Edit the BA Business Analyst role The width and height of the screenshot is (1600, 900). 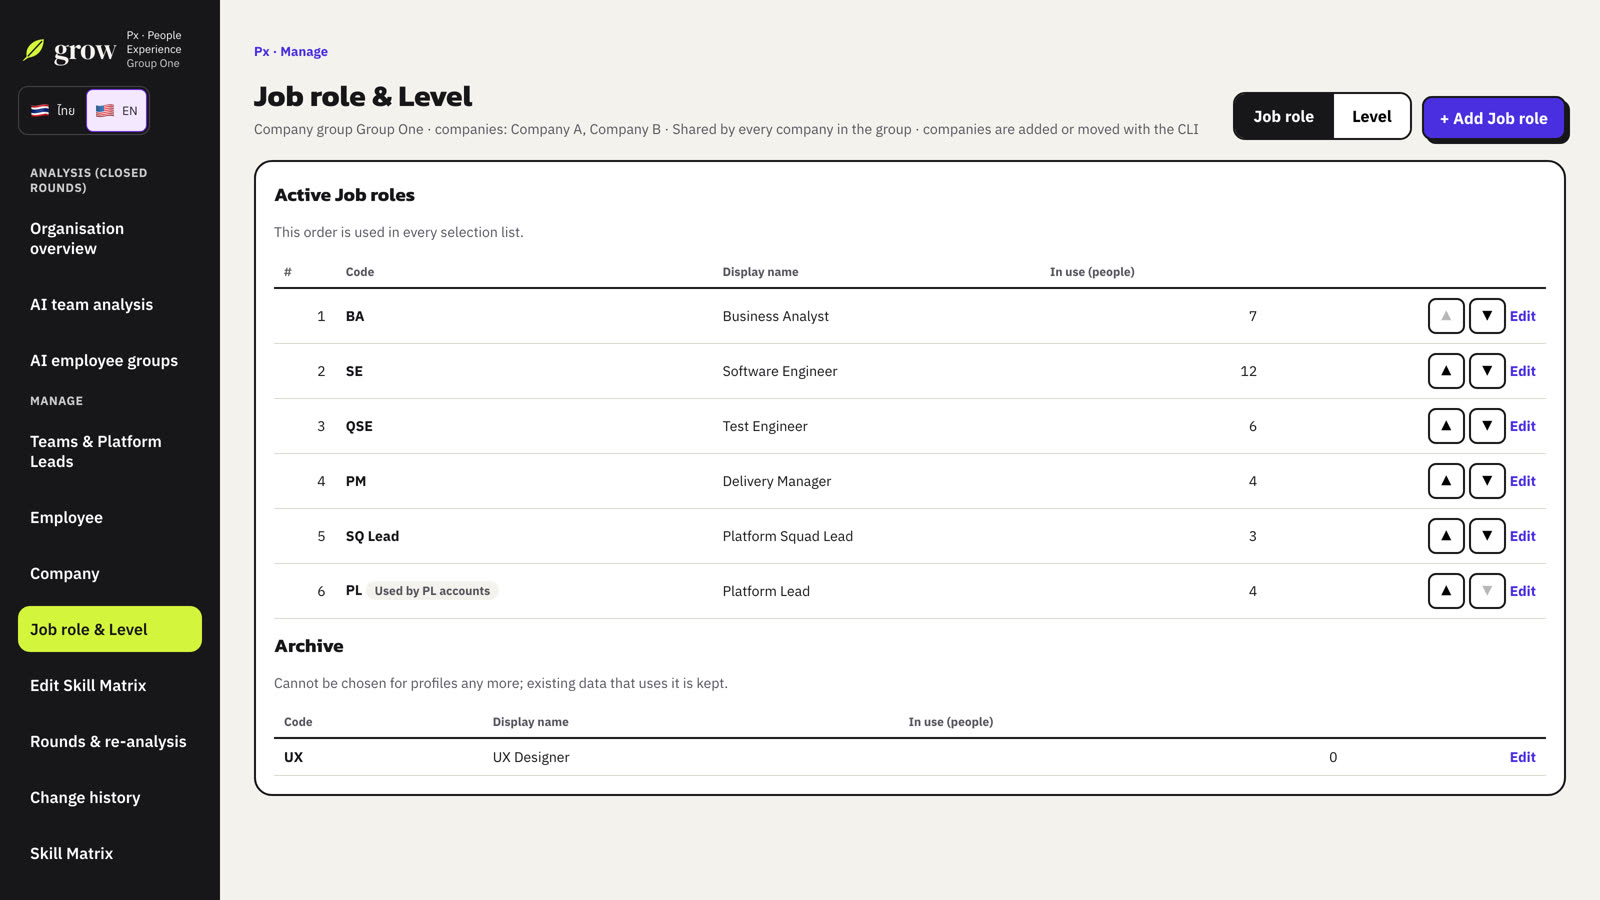[x=1522, y=316]
